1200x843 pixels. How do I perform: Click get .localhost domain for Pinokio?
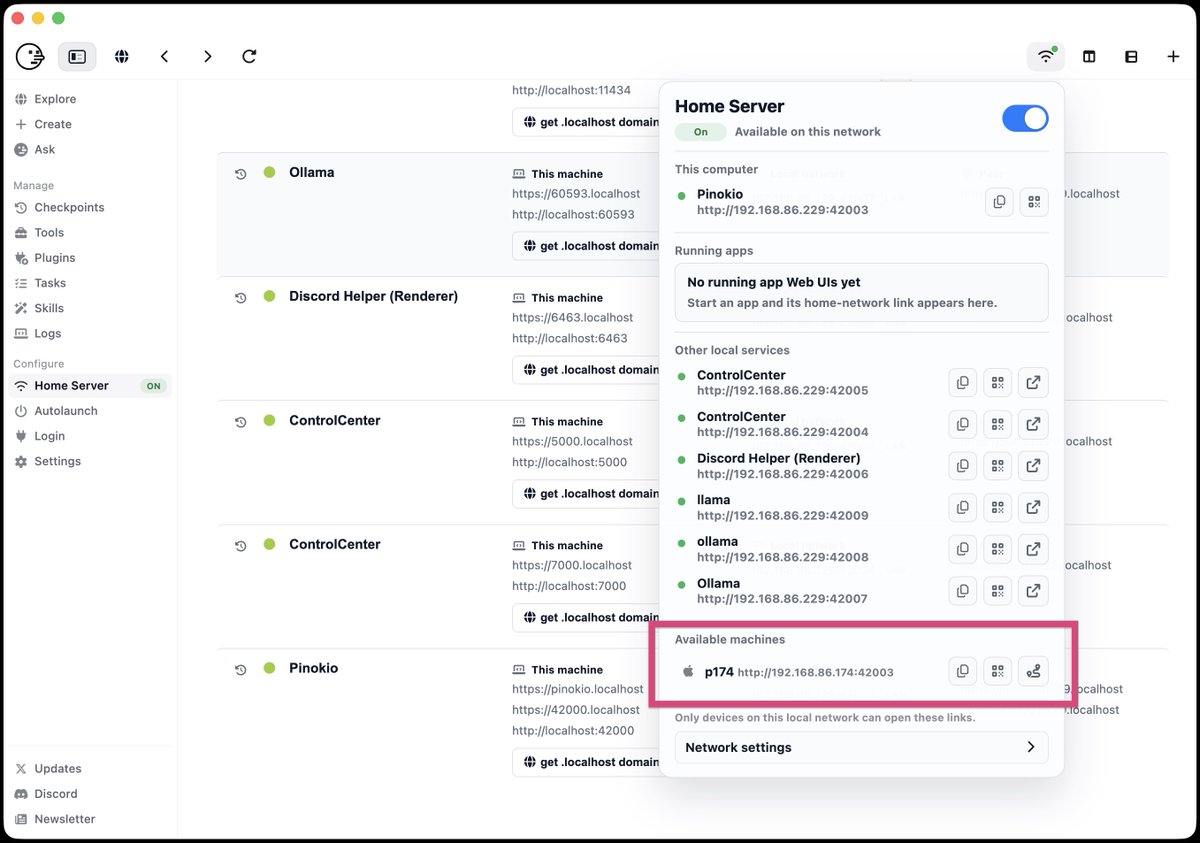586,762
